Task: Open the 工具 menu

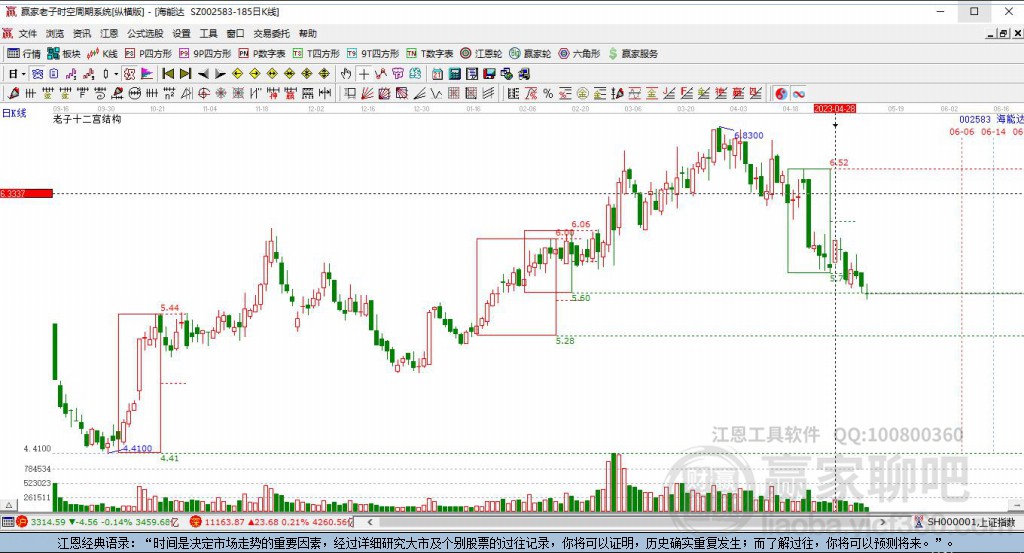Action: click(208, 34)
